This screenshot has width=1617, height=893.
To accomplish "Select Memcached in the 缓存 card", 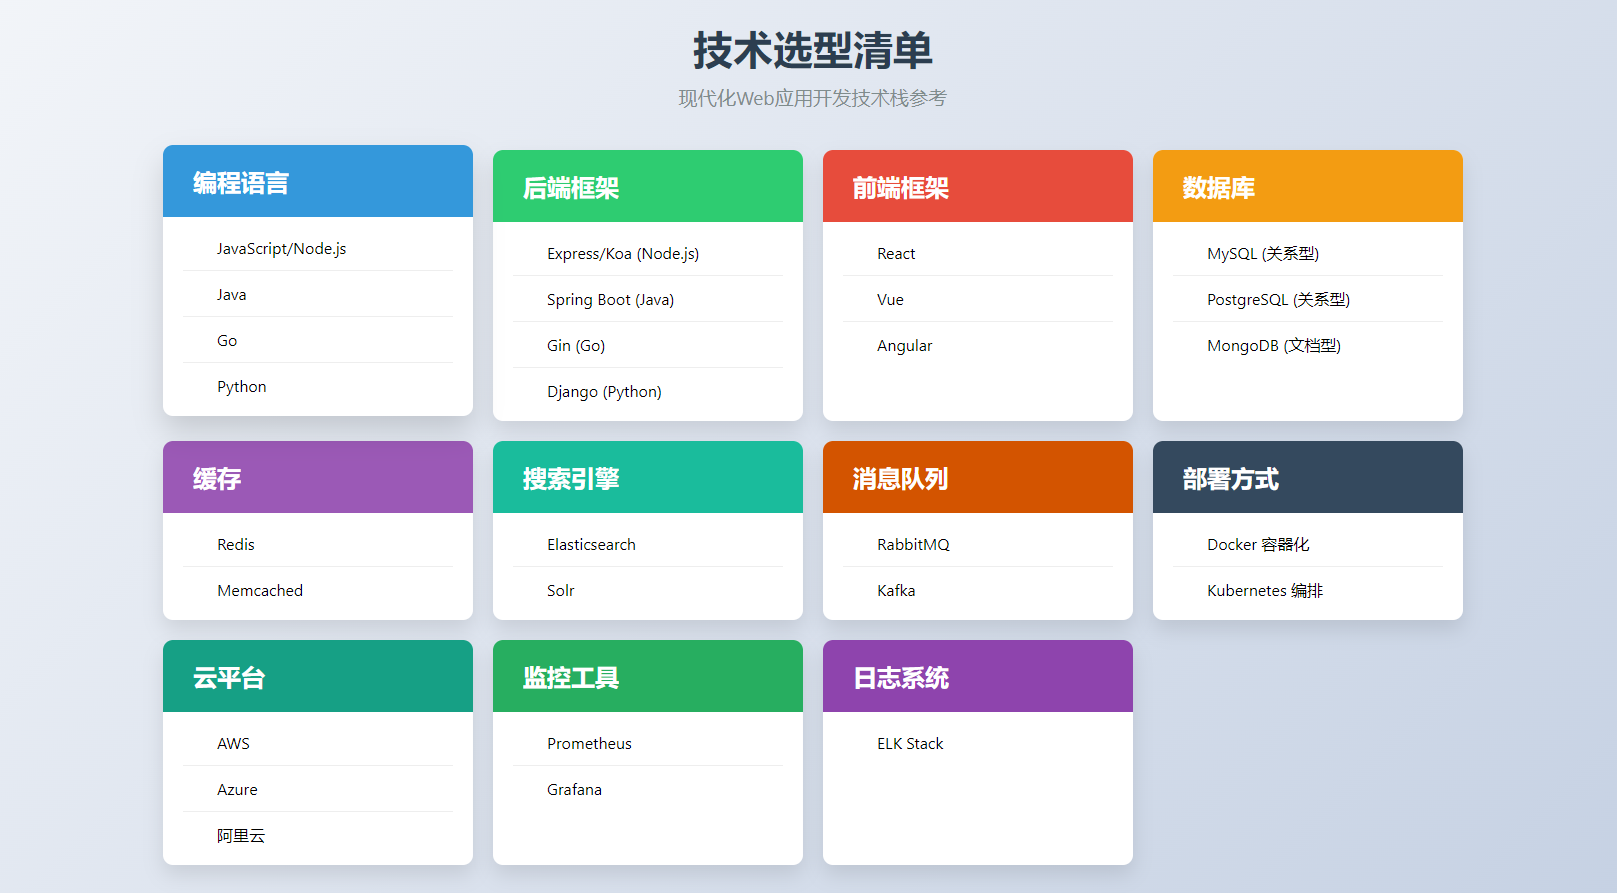I will point(318,590).
